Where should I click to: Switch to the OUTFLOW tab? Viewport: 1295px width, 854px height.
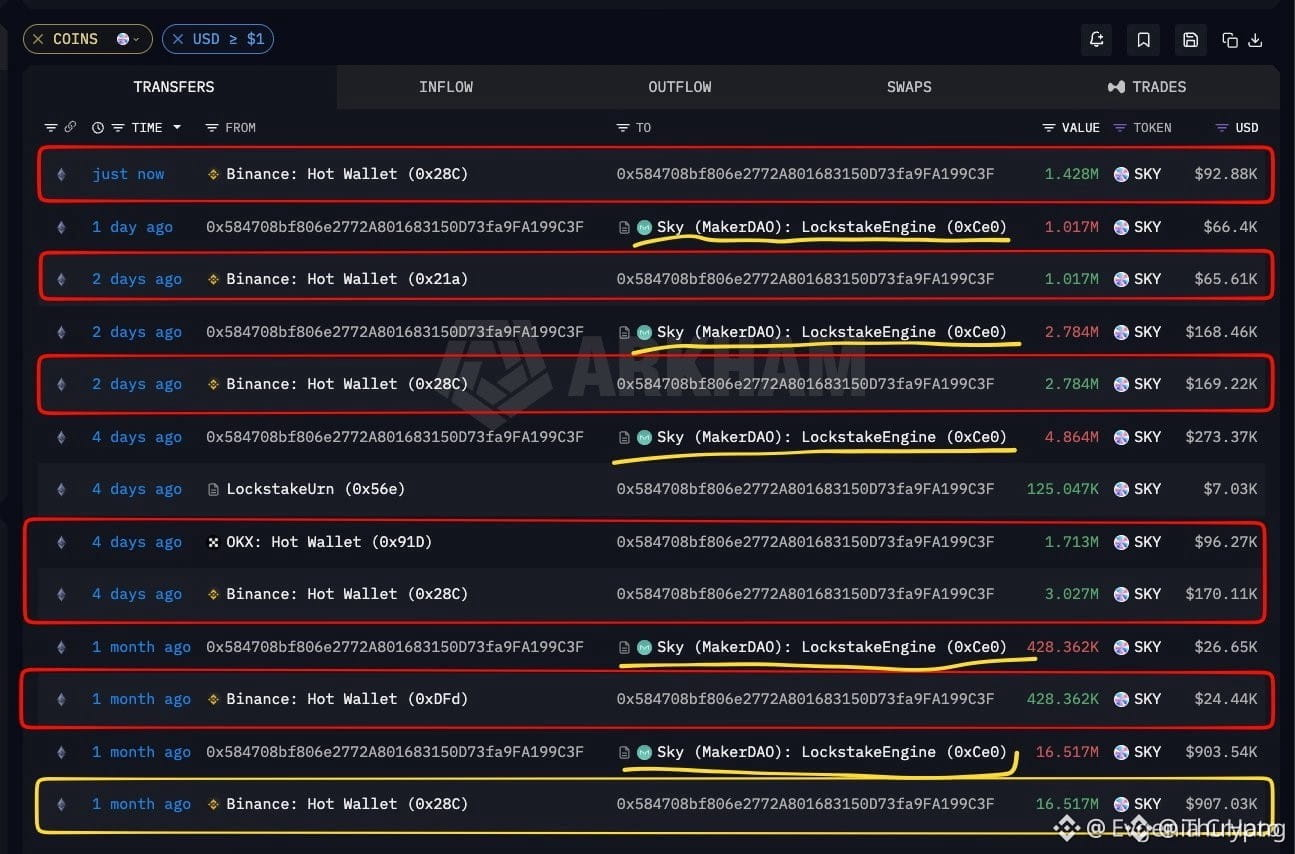680,87
